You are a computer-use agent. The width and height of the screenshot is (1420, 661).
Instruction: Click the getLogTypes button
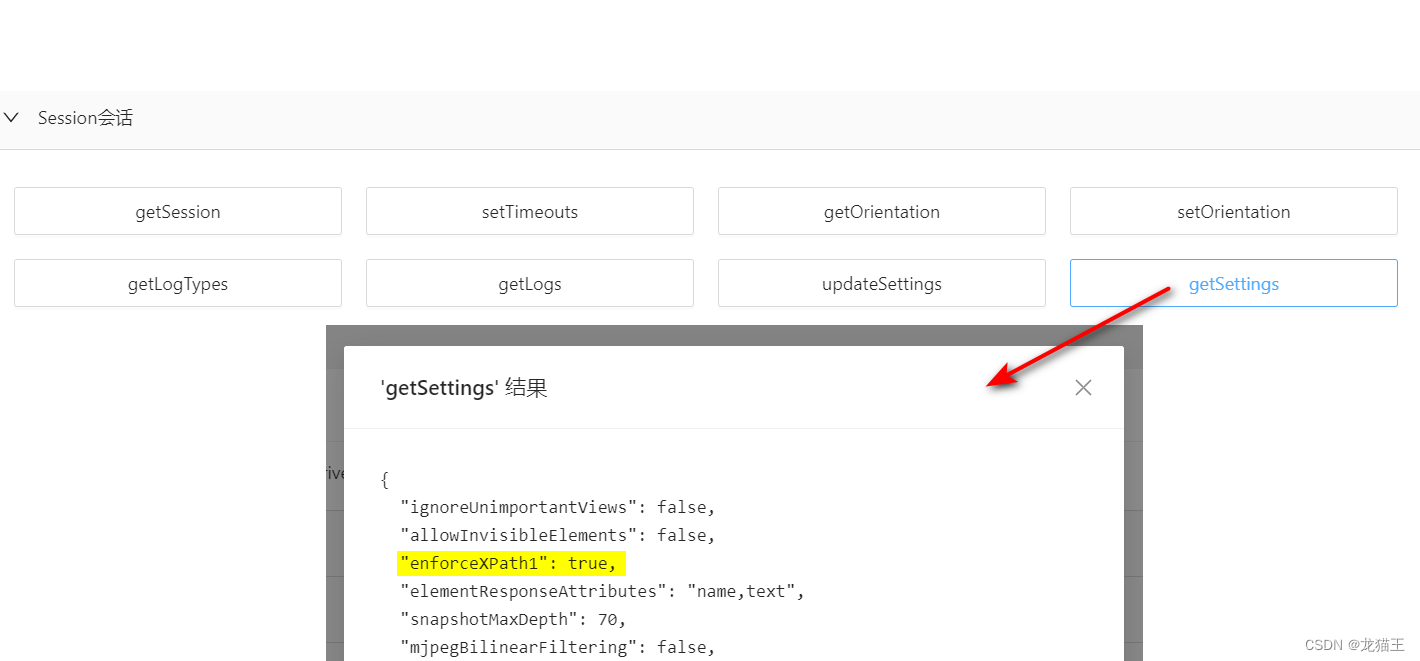pyautogui.click(x=177, y=283)
